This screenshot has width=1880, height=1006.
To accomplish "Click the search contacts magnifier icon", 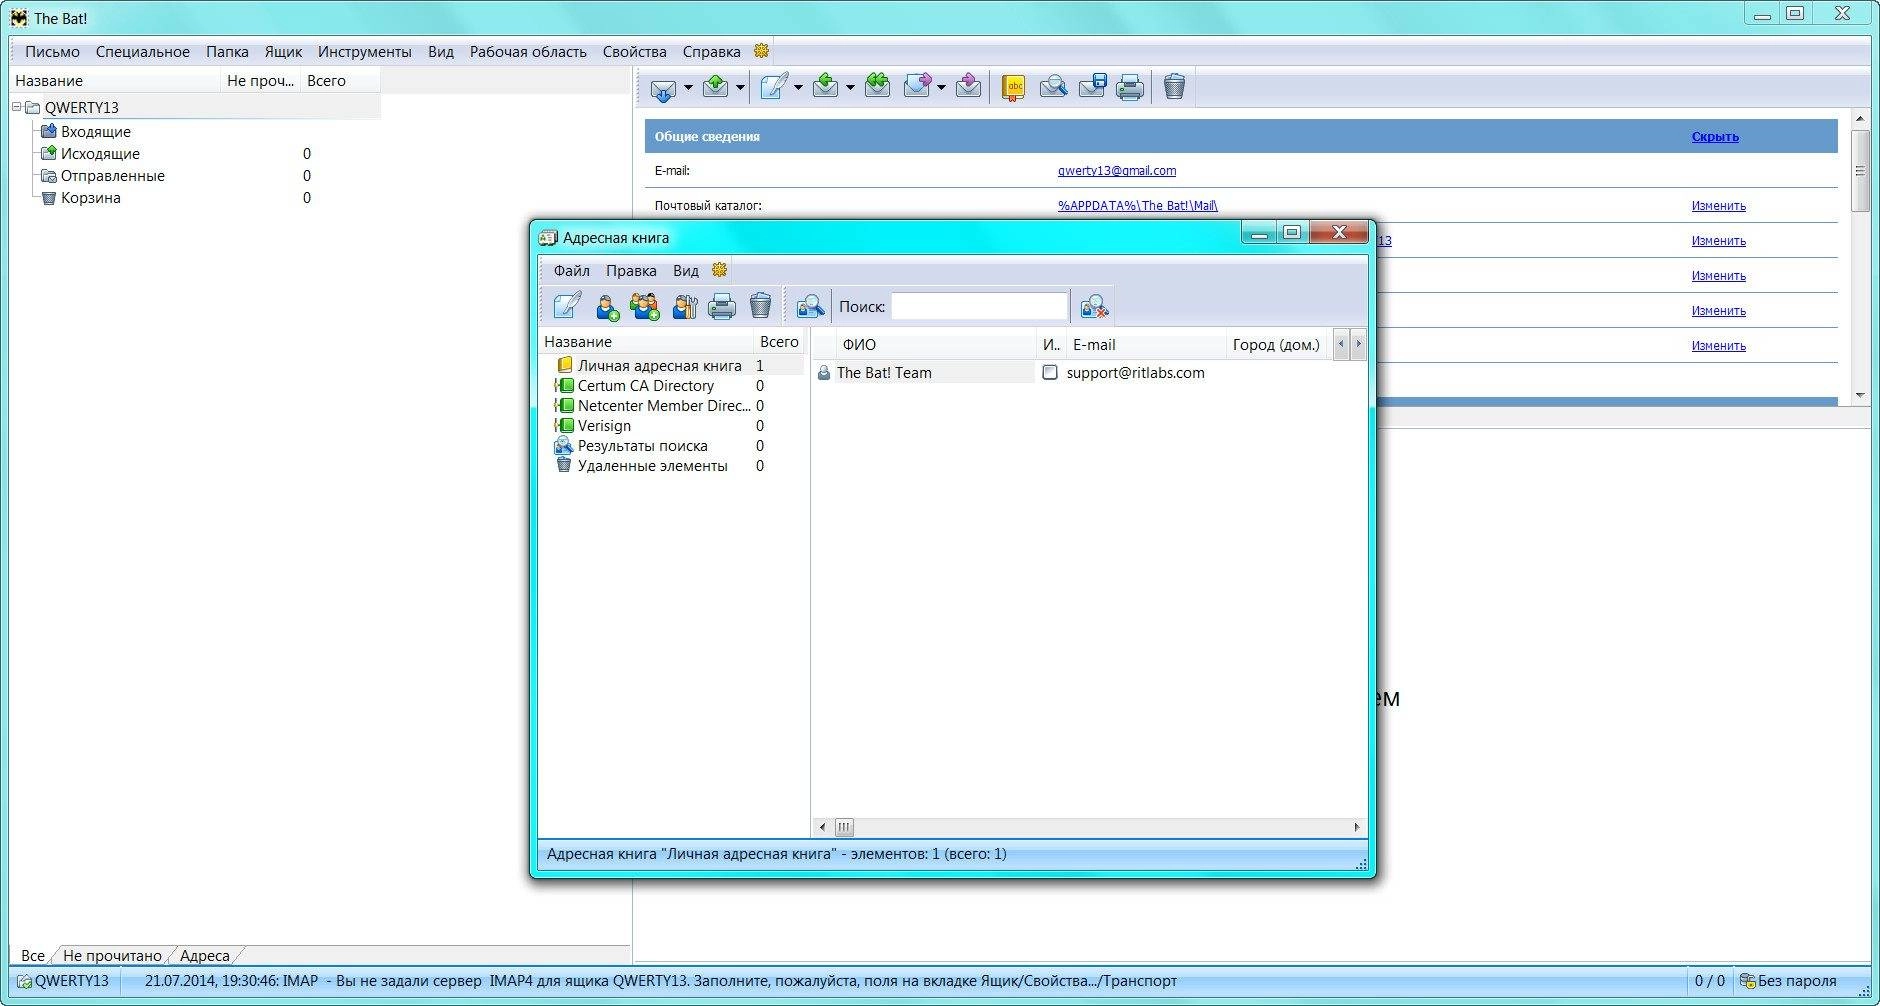I will pyautogui.click(x=810, y=306).
